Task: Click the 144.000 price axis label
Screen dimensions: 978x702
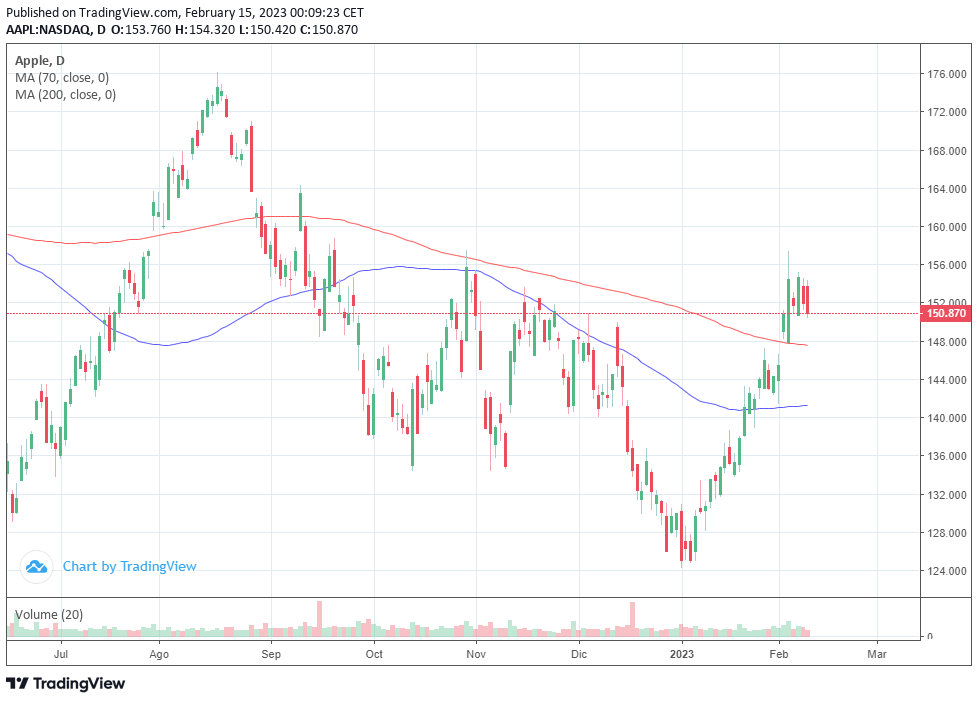Action: (x=947, y=380)
